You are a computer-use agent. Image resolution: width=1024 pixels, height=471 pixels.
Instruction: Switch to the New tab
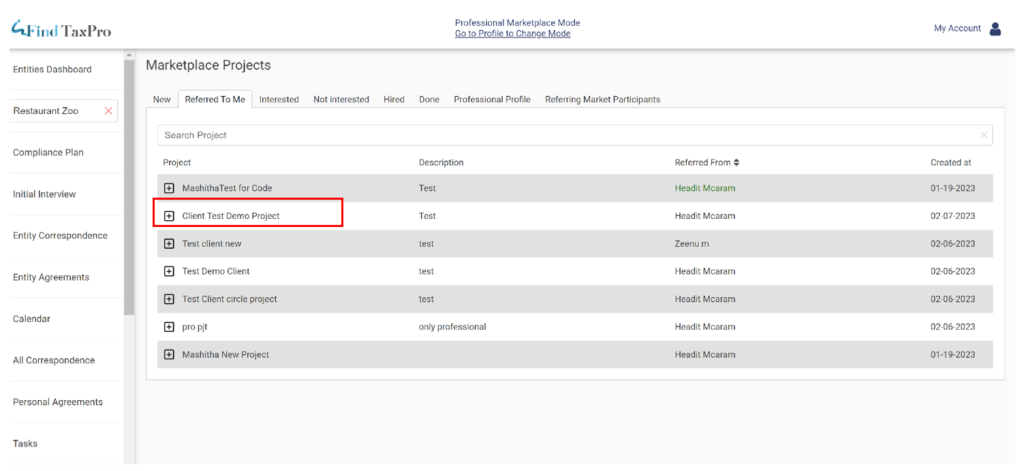pyautogui.click(x=161, y=100)
